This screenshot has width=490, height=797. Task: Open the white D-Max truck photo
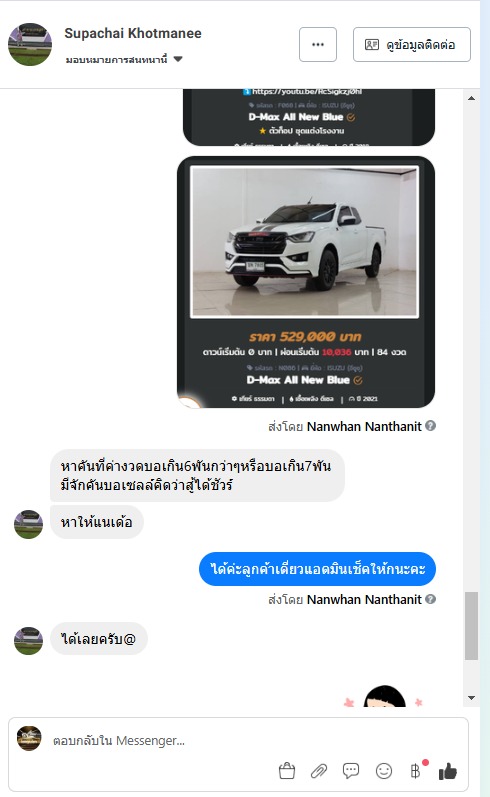(304, 242)
